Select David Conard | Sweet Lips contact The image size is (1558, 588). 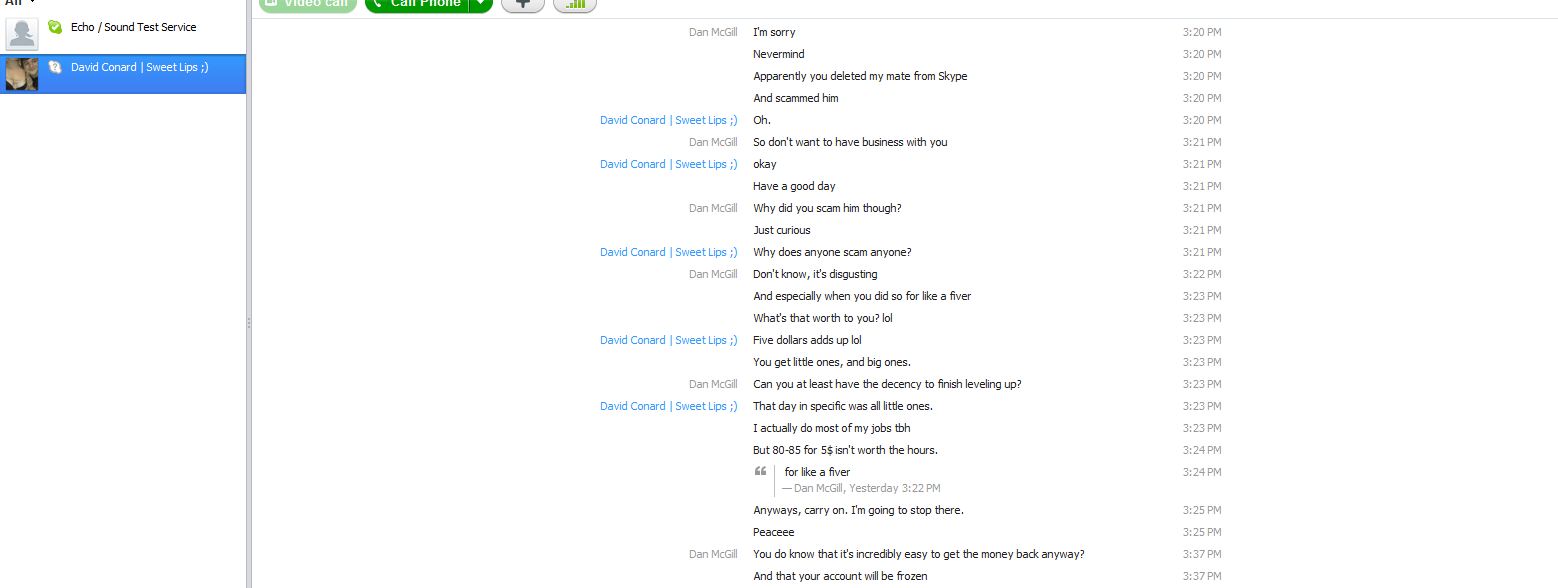pos(123,74)
